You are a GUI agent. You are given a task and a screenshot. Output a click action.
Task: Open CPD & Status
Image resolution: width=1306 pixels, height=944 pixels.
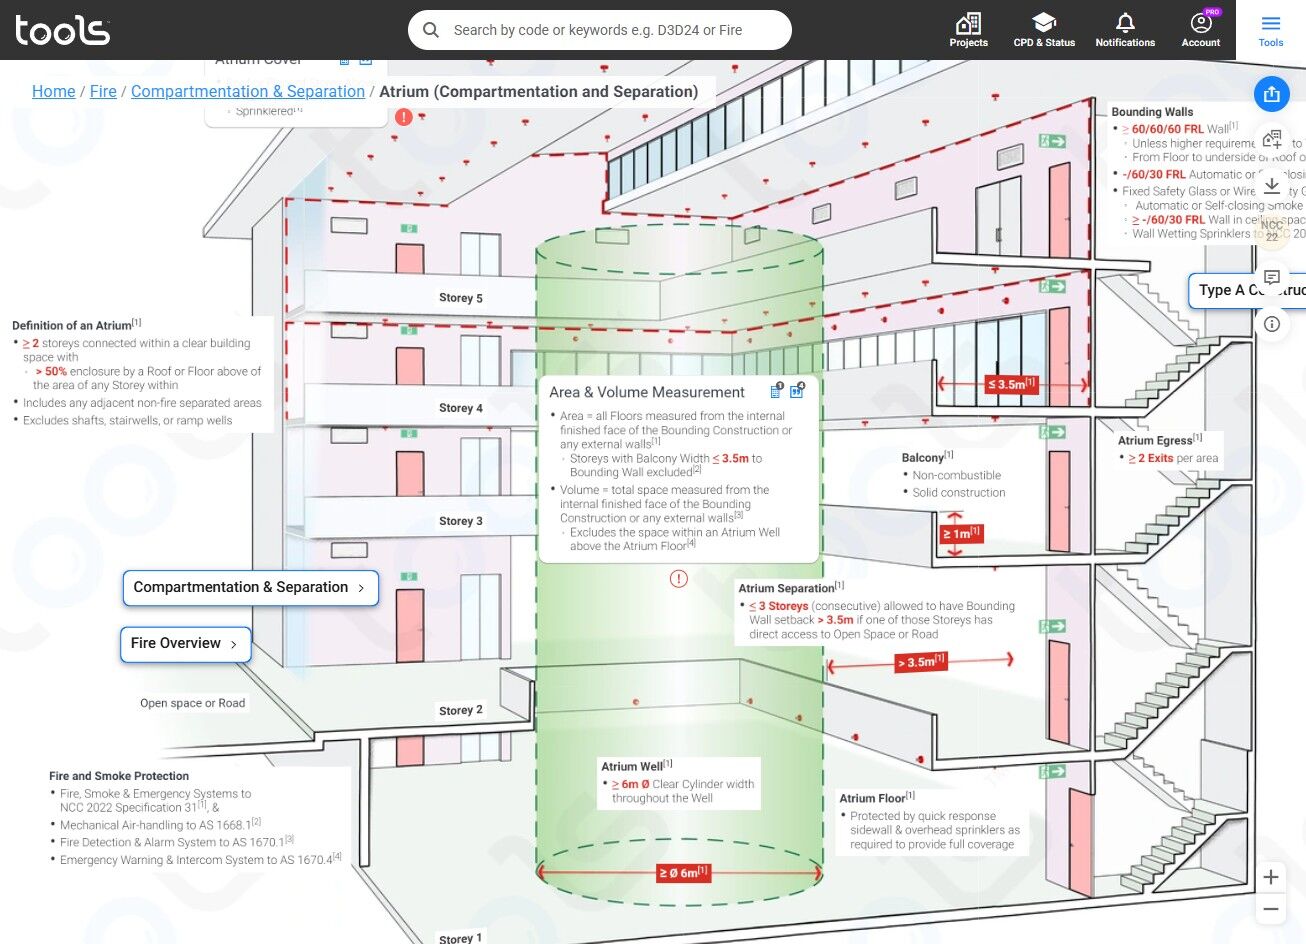click(1044, 30)
